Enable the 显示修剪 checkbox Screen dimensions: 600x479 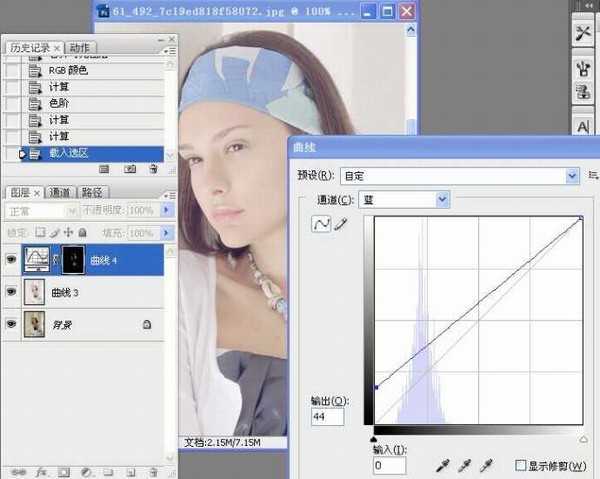519,466
